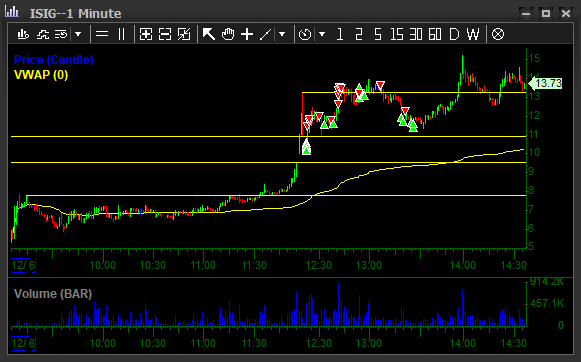Click the circled X clear icon
This screenshot has height=362, width=581.
tap(498, 34)
